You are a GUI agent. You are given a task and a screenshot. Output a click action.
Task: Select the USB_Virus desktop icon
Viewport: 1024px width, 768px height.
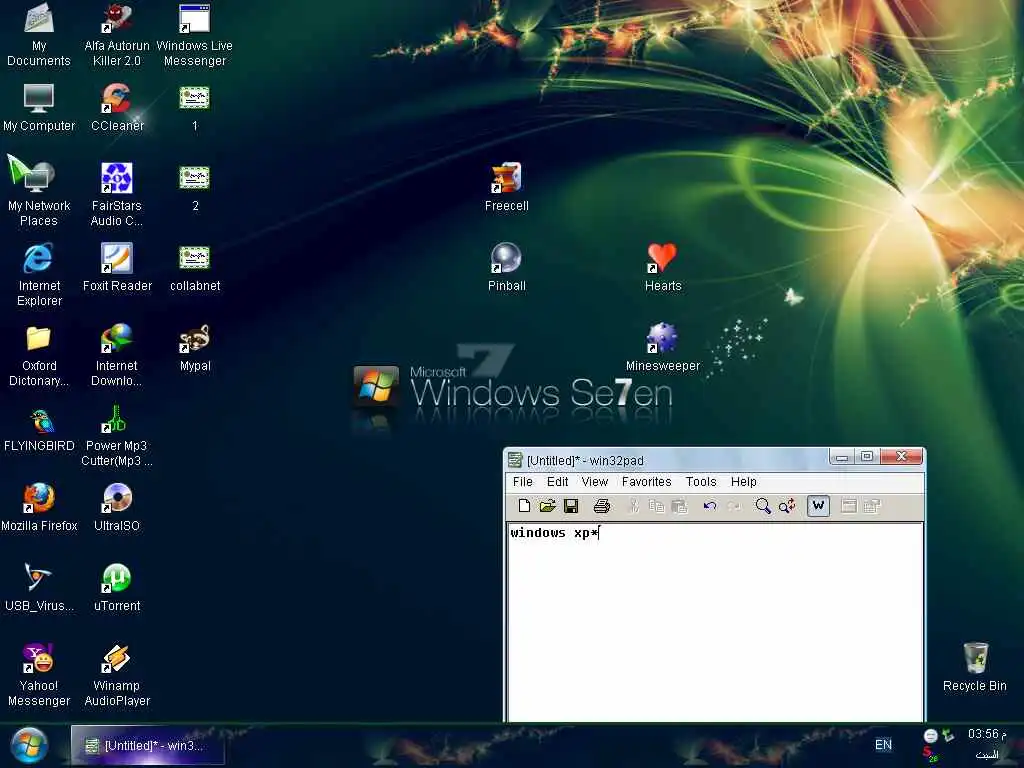(39, 588)
